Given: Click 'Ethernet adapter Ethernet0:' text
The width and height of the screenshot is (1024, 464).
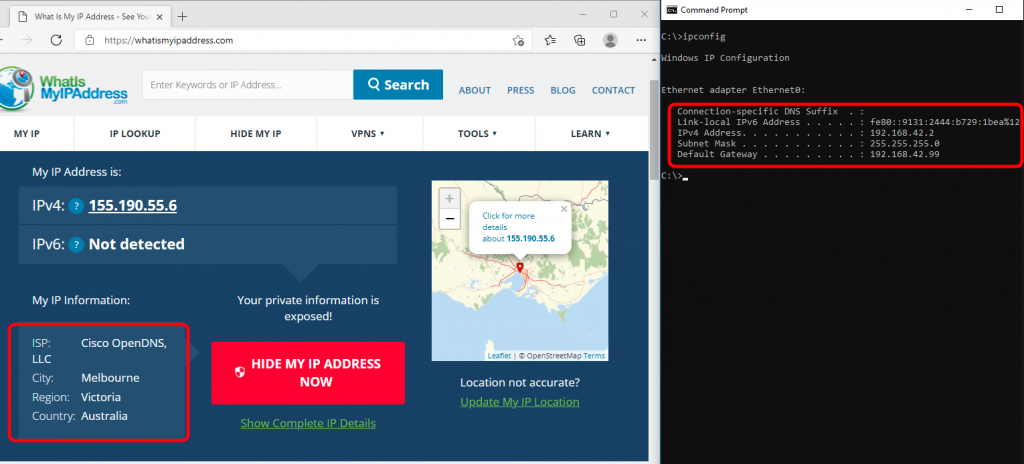Looking at the screenshot, I should tap(733, 90).
